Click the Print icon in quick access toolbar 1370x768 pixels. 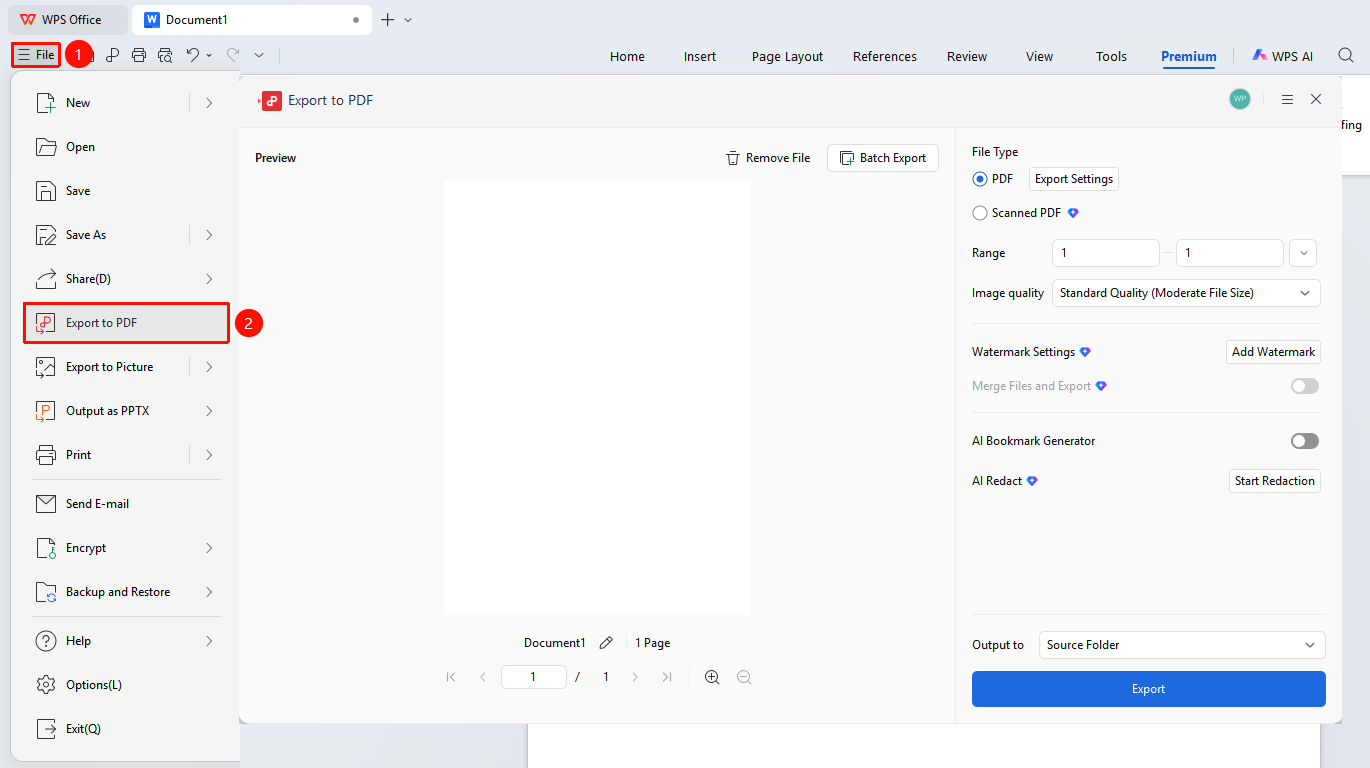(139, 56)
